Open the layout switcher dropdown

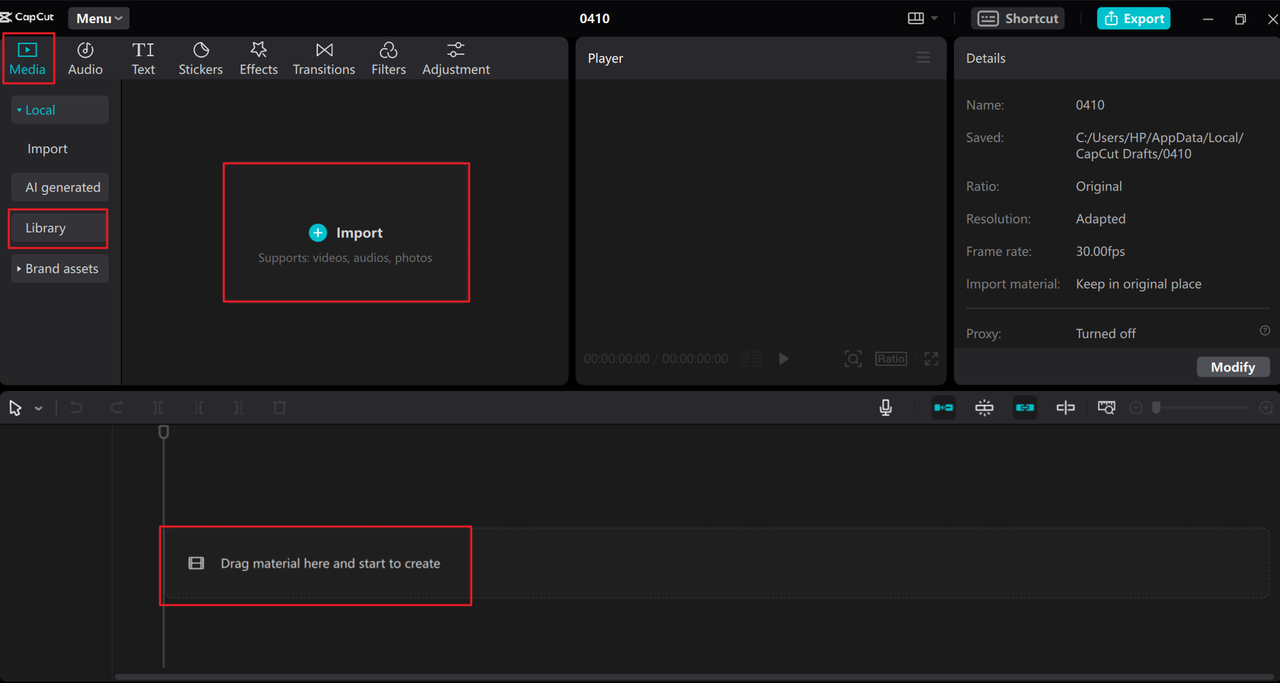pyautogui.click(x=922, y=18)
